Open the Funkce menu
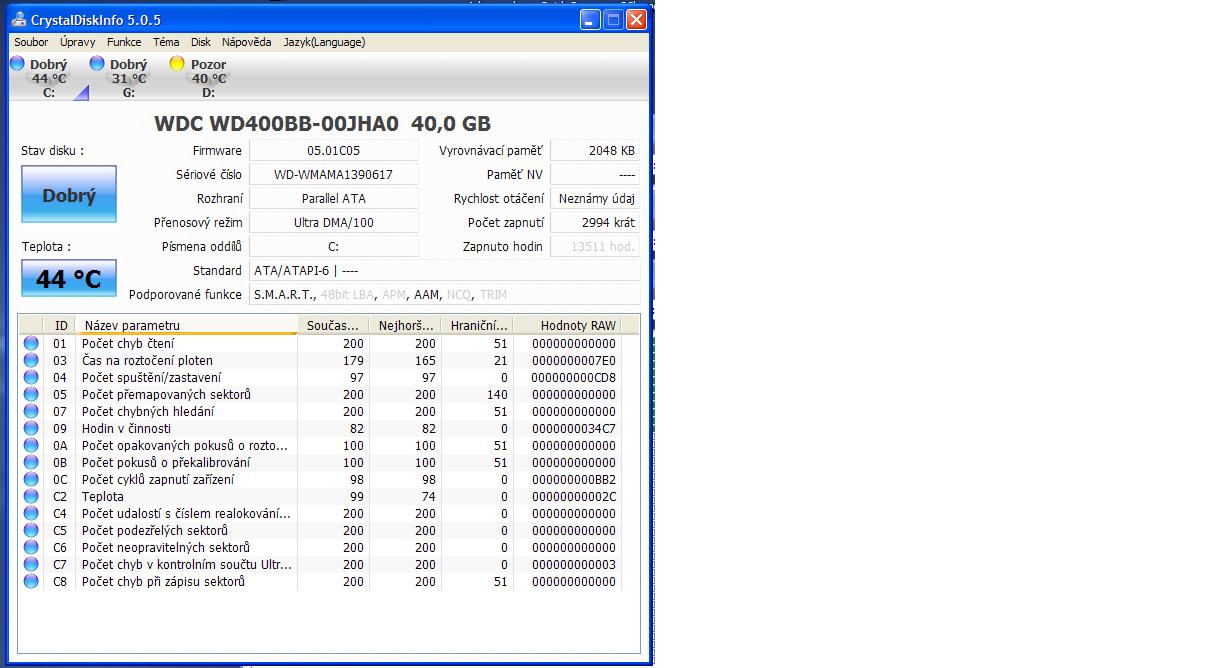The height and width of the screenshot is (668, 1215). [124, 42]
